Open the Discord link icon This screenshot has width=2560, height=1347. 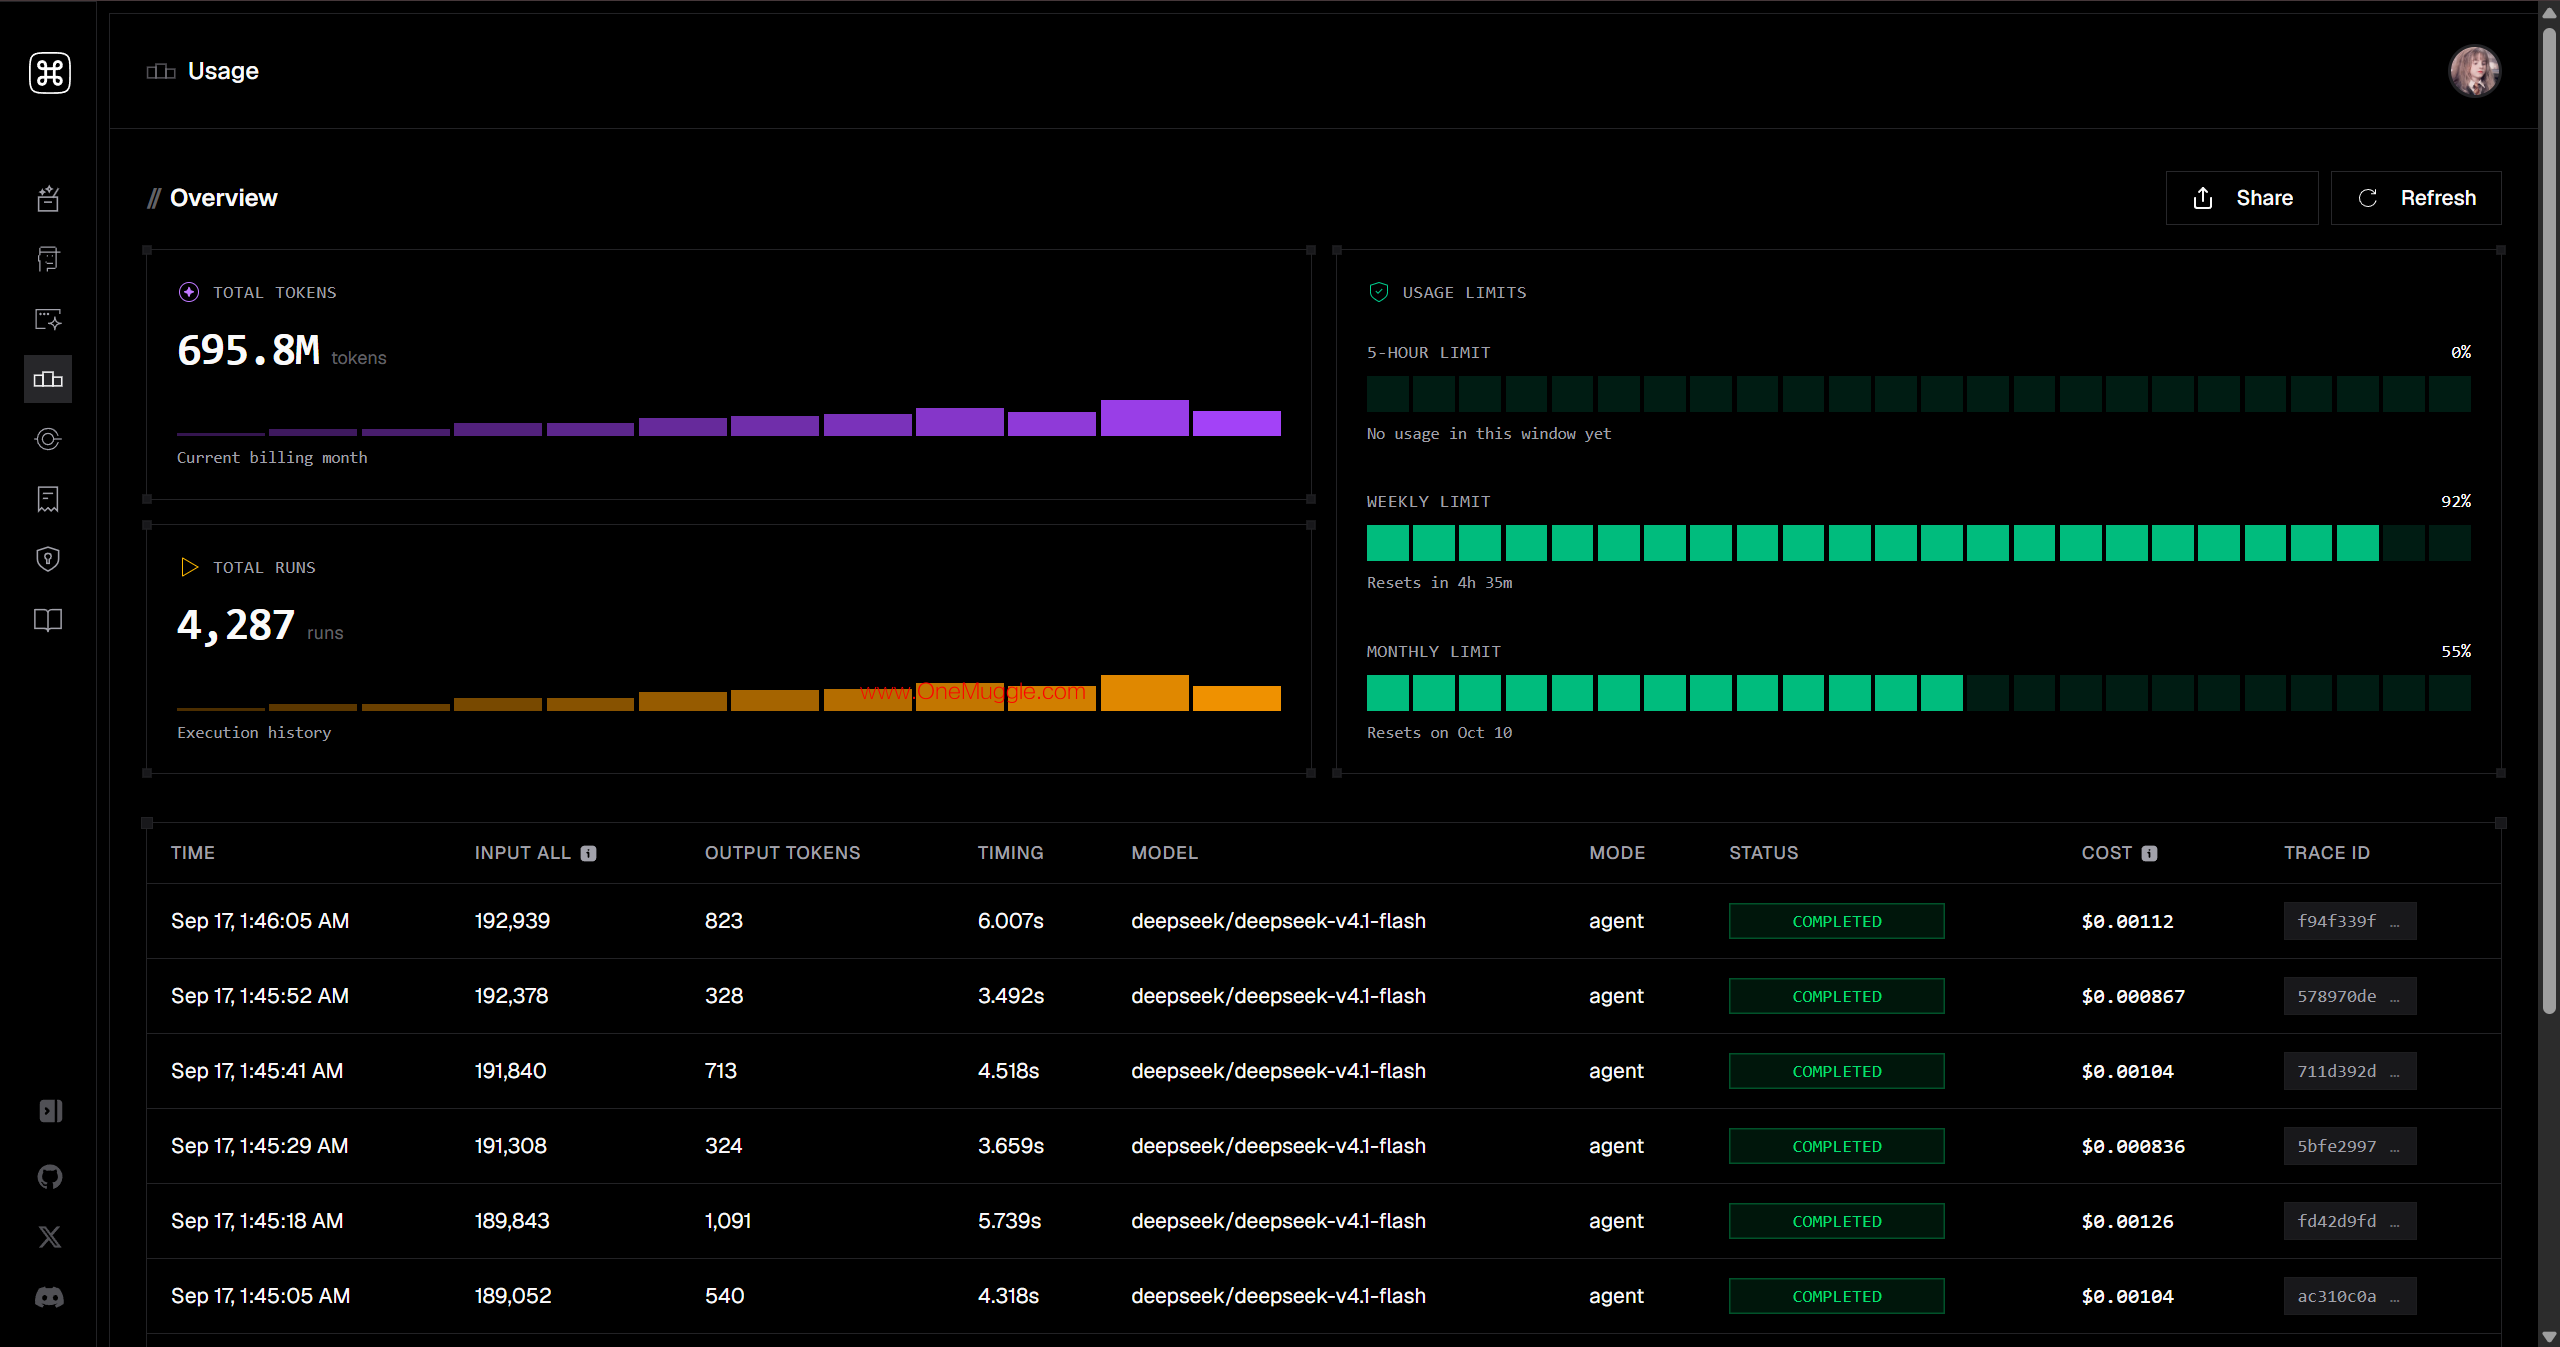click(50, 1297)
